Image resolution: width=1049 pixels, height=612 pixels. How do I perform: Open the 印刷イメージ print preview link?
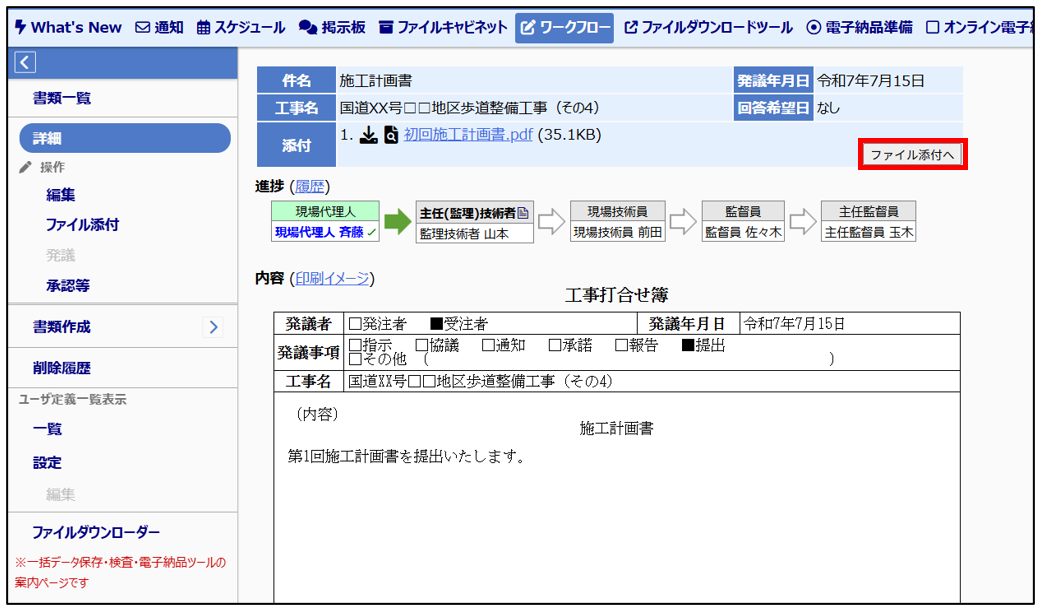(332, 278)
